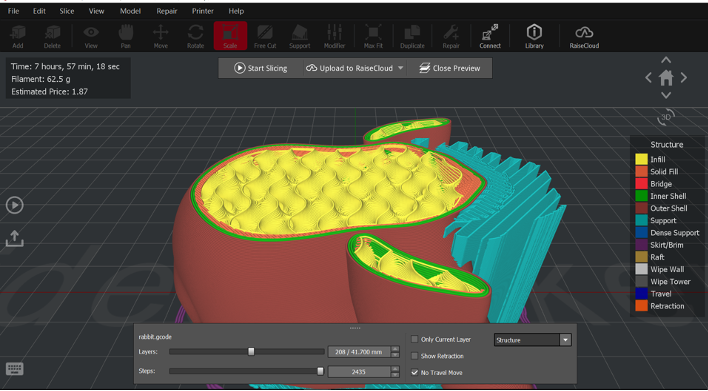Uncheck No Travel Move checkbox

pos(415,372)
